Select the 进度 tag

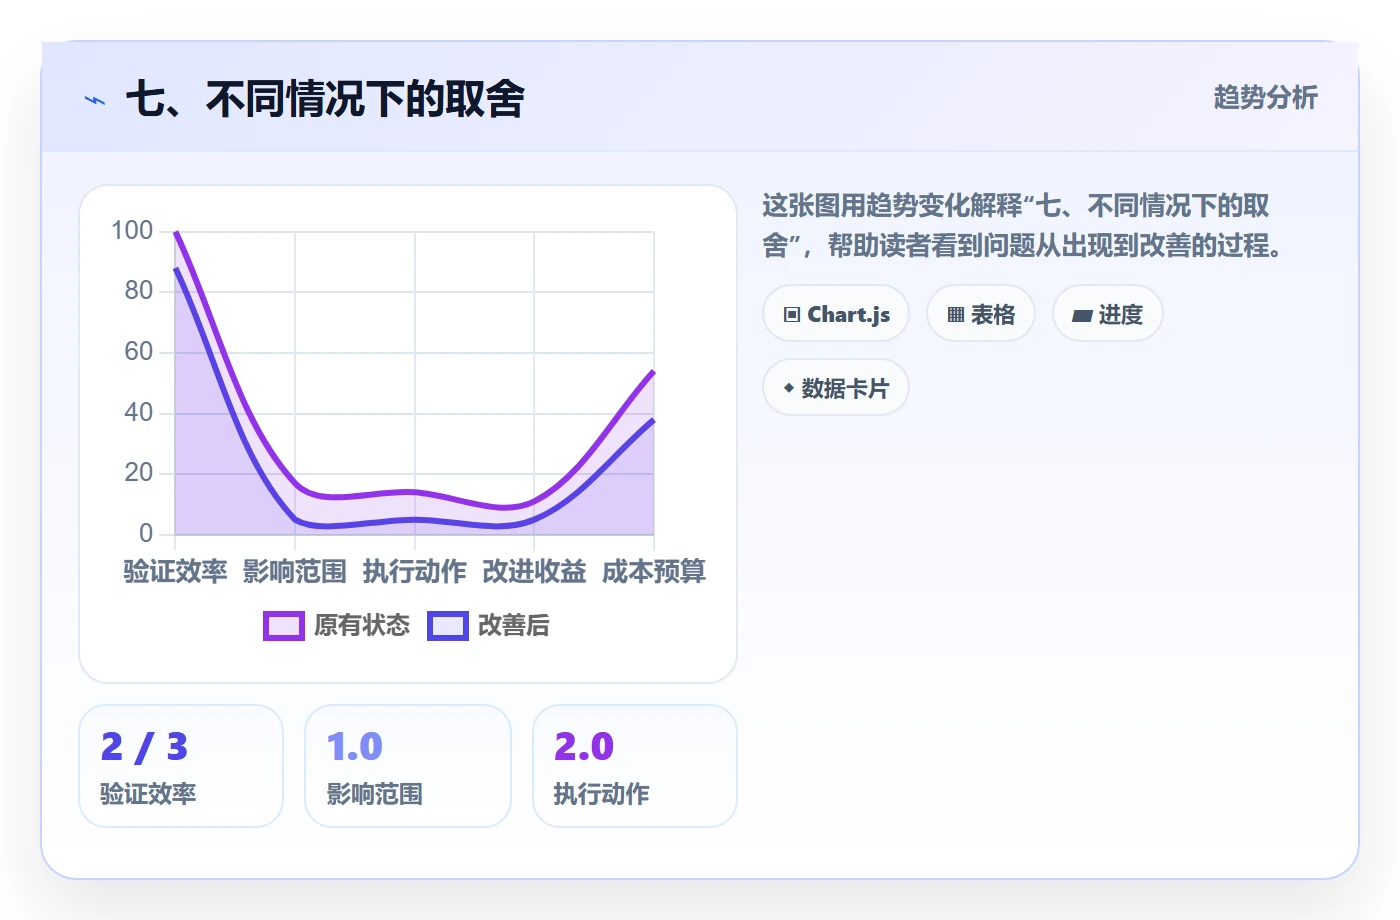[1108, 314]
